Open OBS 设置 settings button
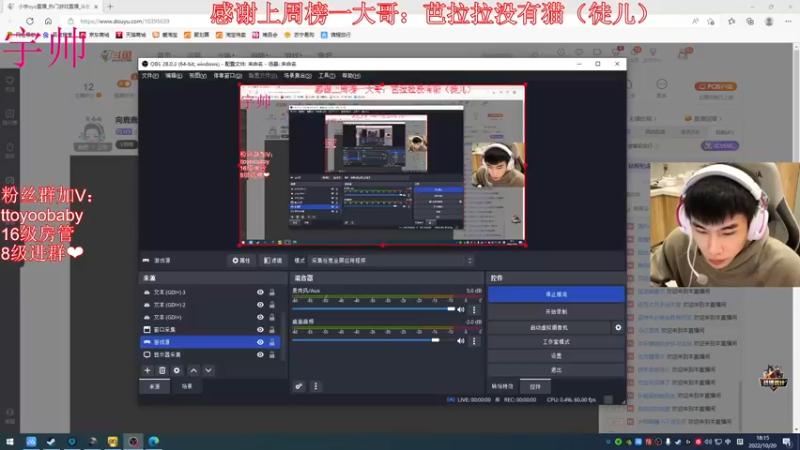Viewport: 800px width, 450px height. point(556,356)
